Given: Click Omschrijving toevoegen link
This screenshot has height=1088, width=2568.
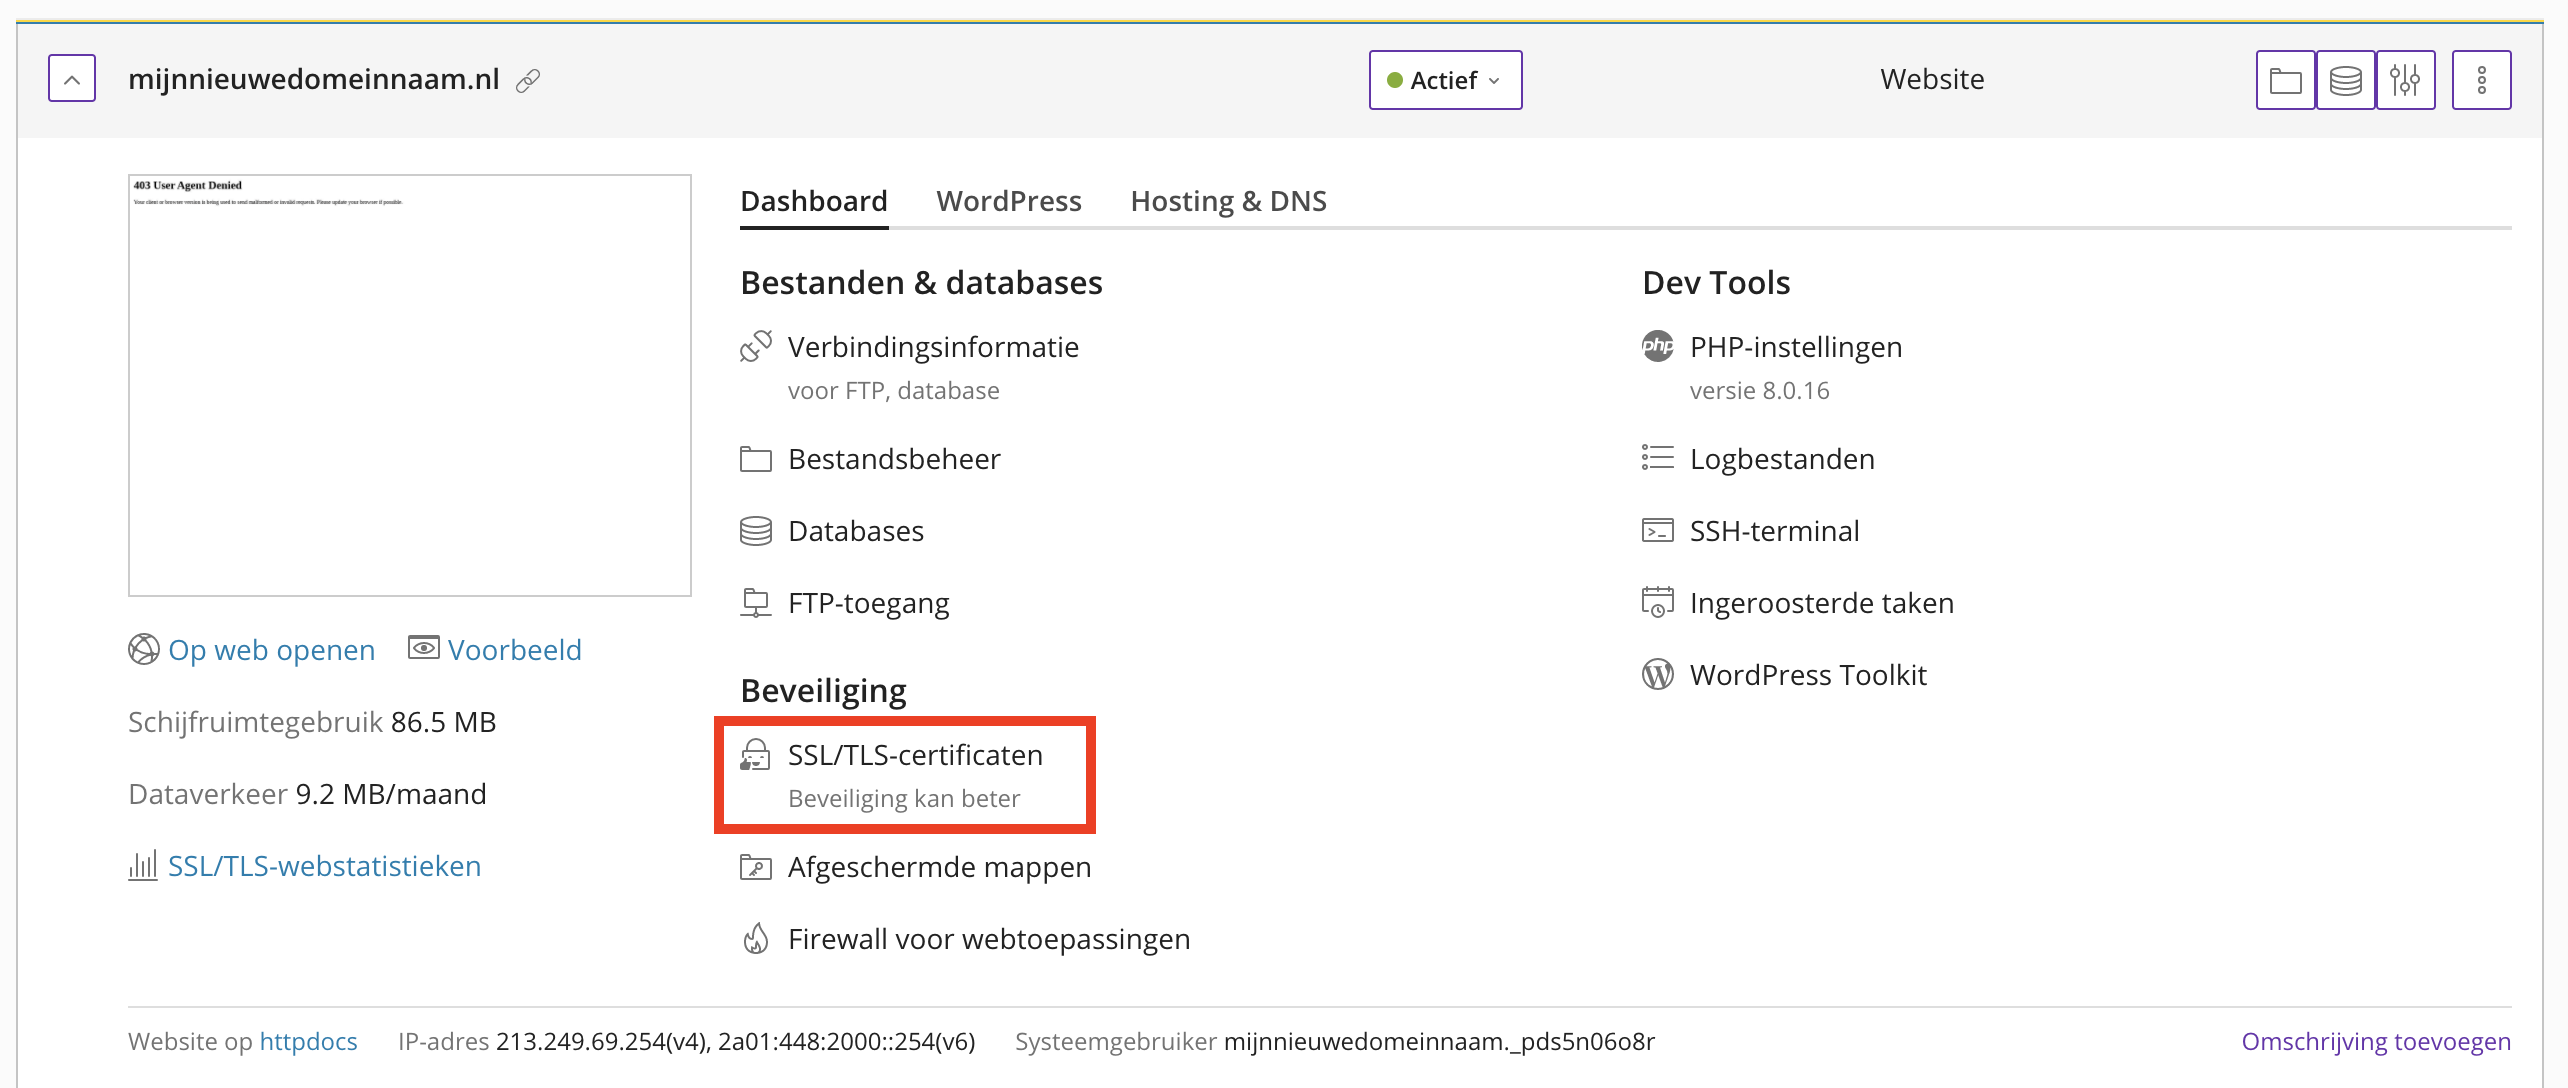Looking at the screenshot, I should coord(2376,1041).
